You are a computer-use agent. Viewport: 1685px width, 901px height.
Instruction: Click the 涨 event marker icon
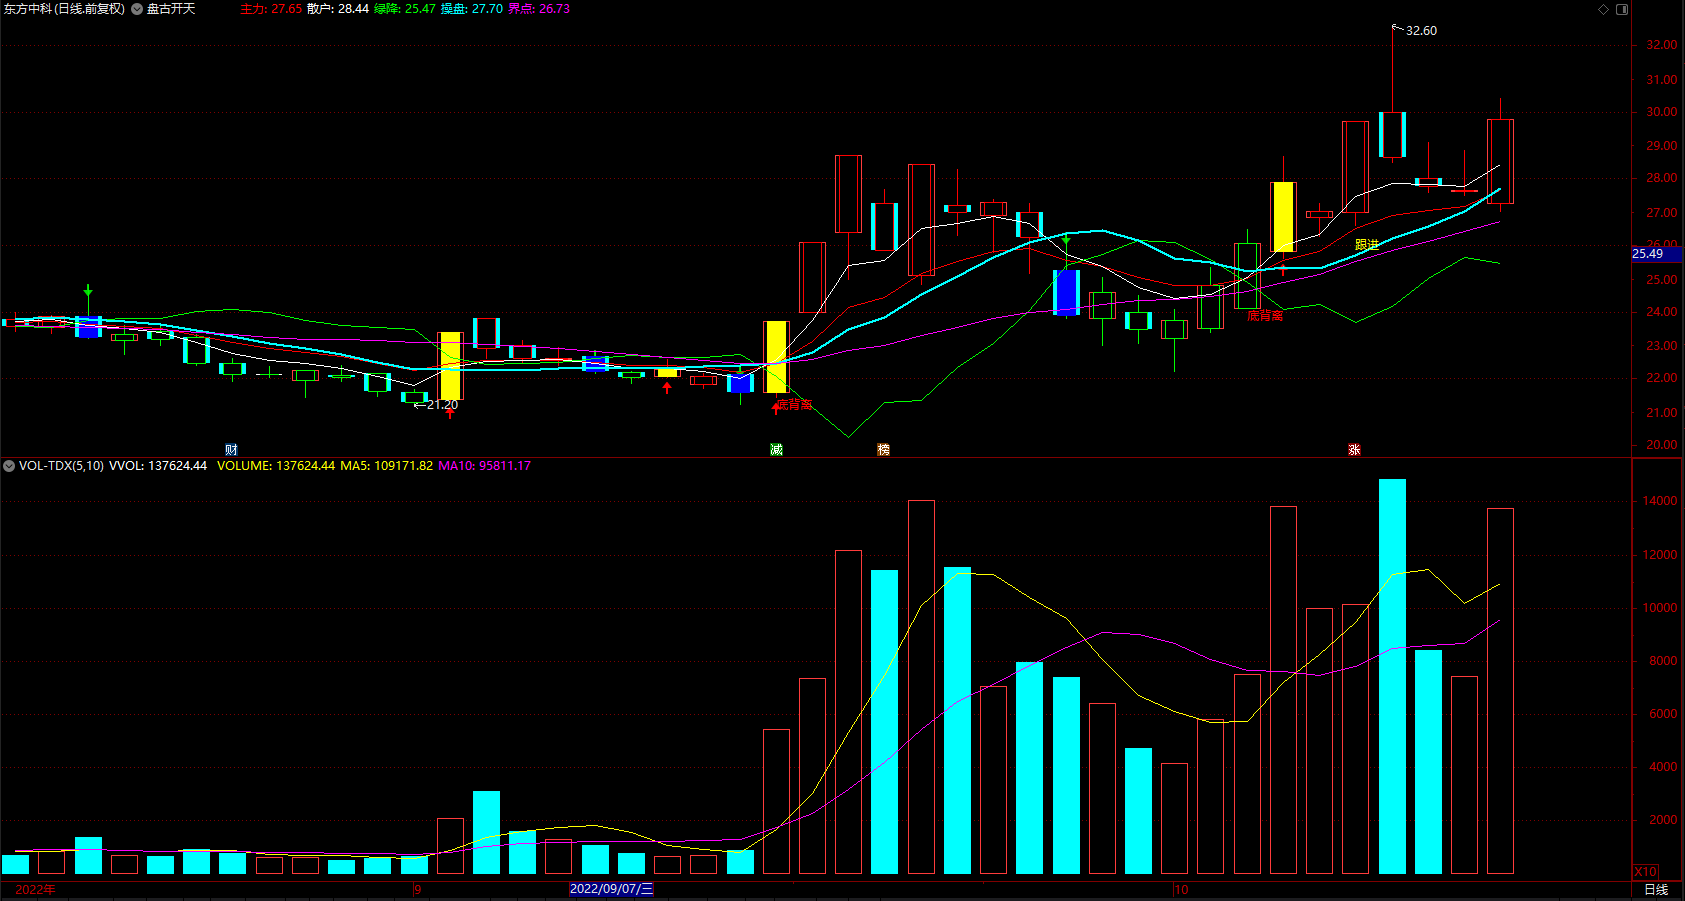tap(1354, 450)
